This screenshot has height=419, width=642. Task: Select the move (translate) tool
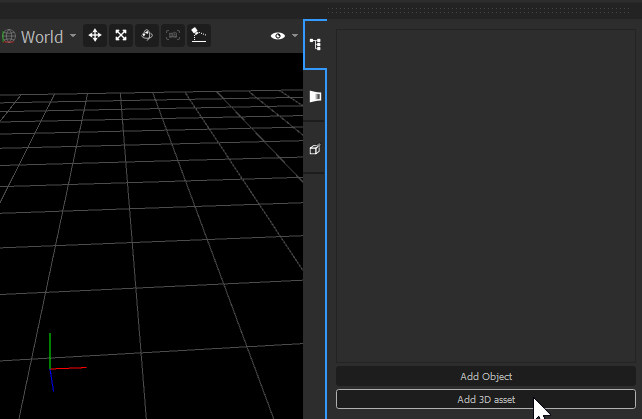coord(95,36)
